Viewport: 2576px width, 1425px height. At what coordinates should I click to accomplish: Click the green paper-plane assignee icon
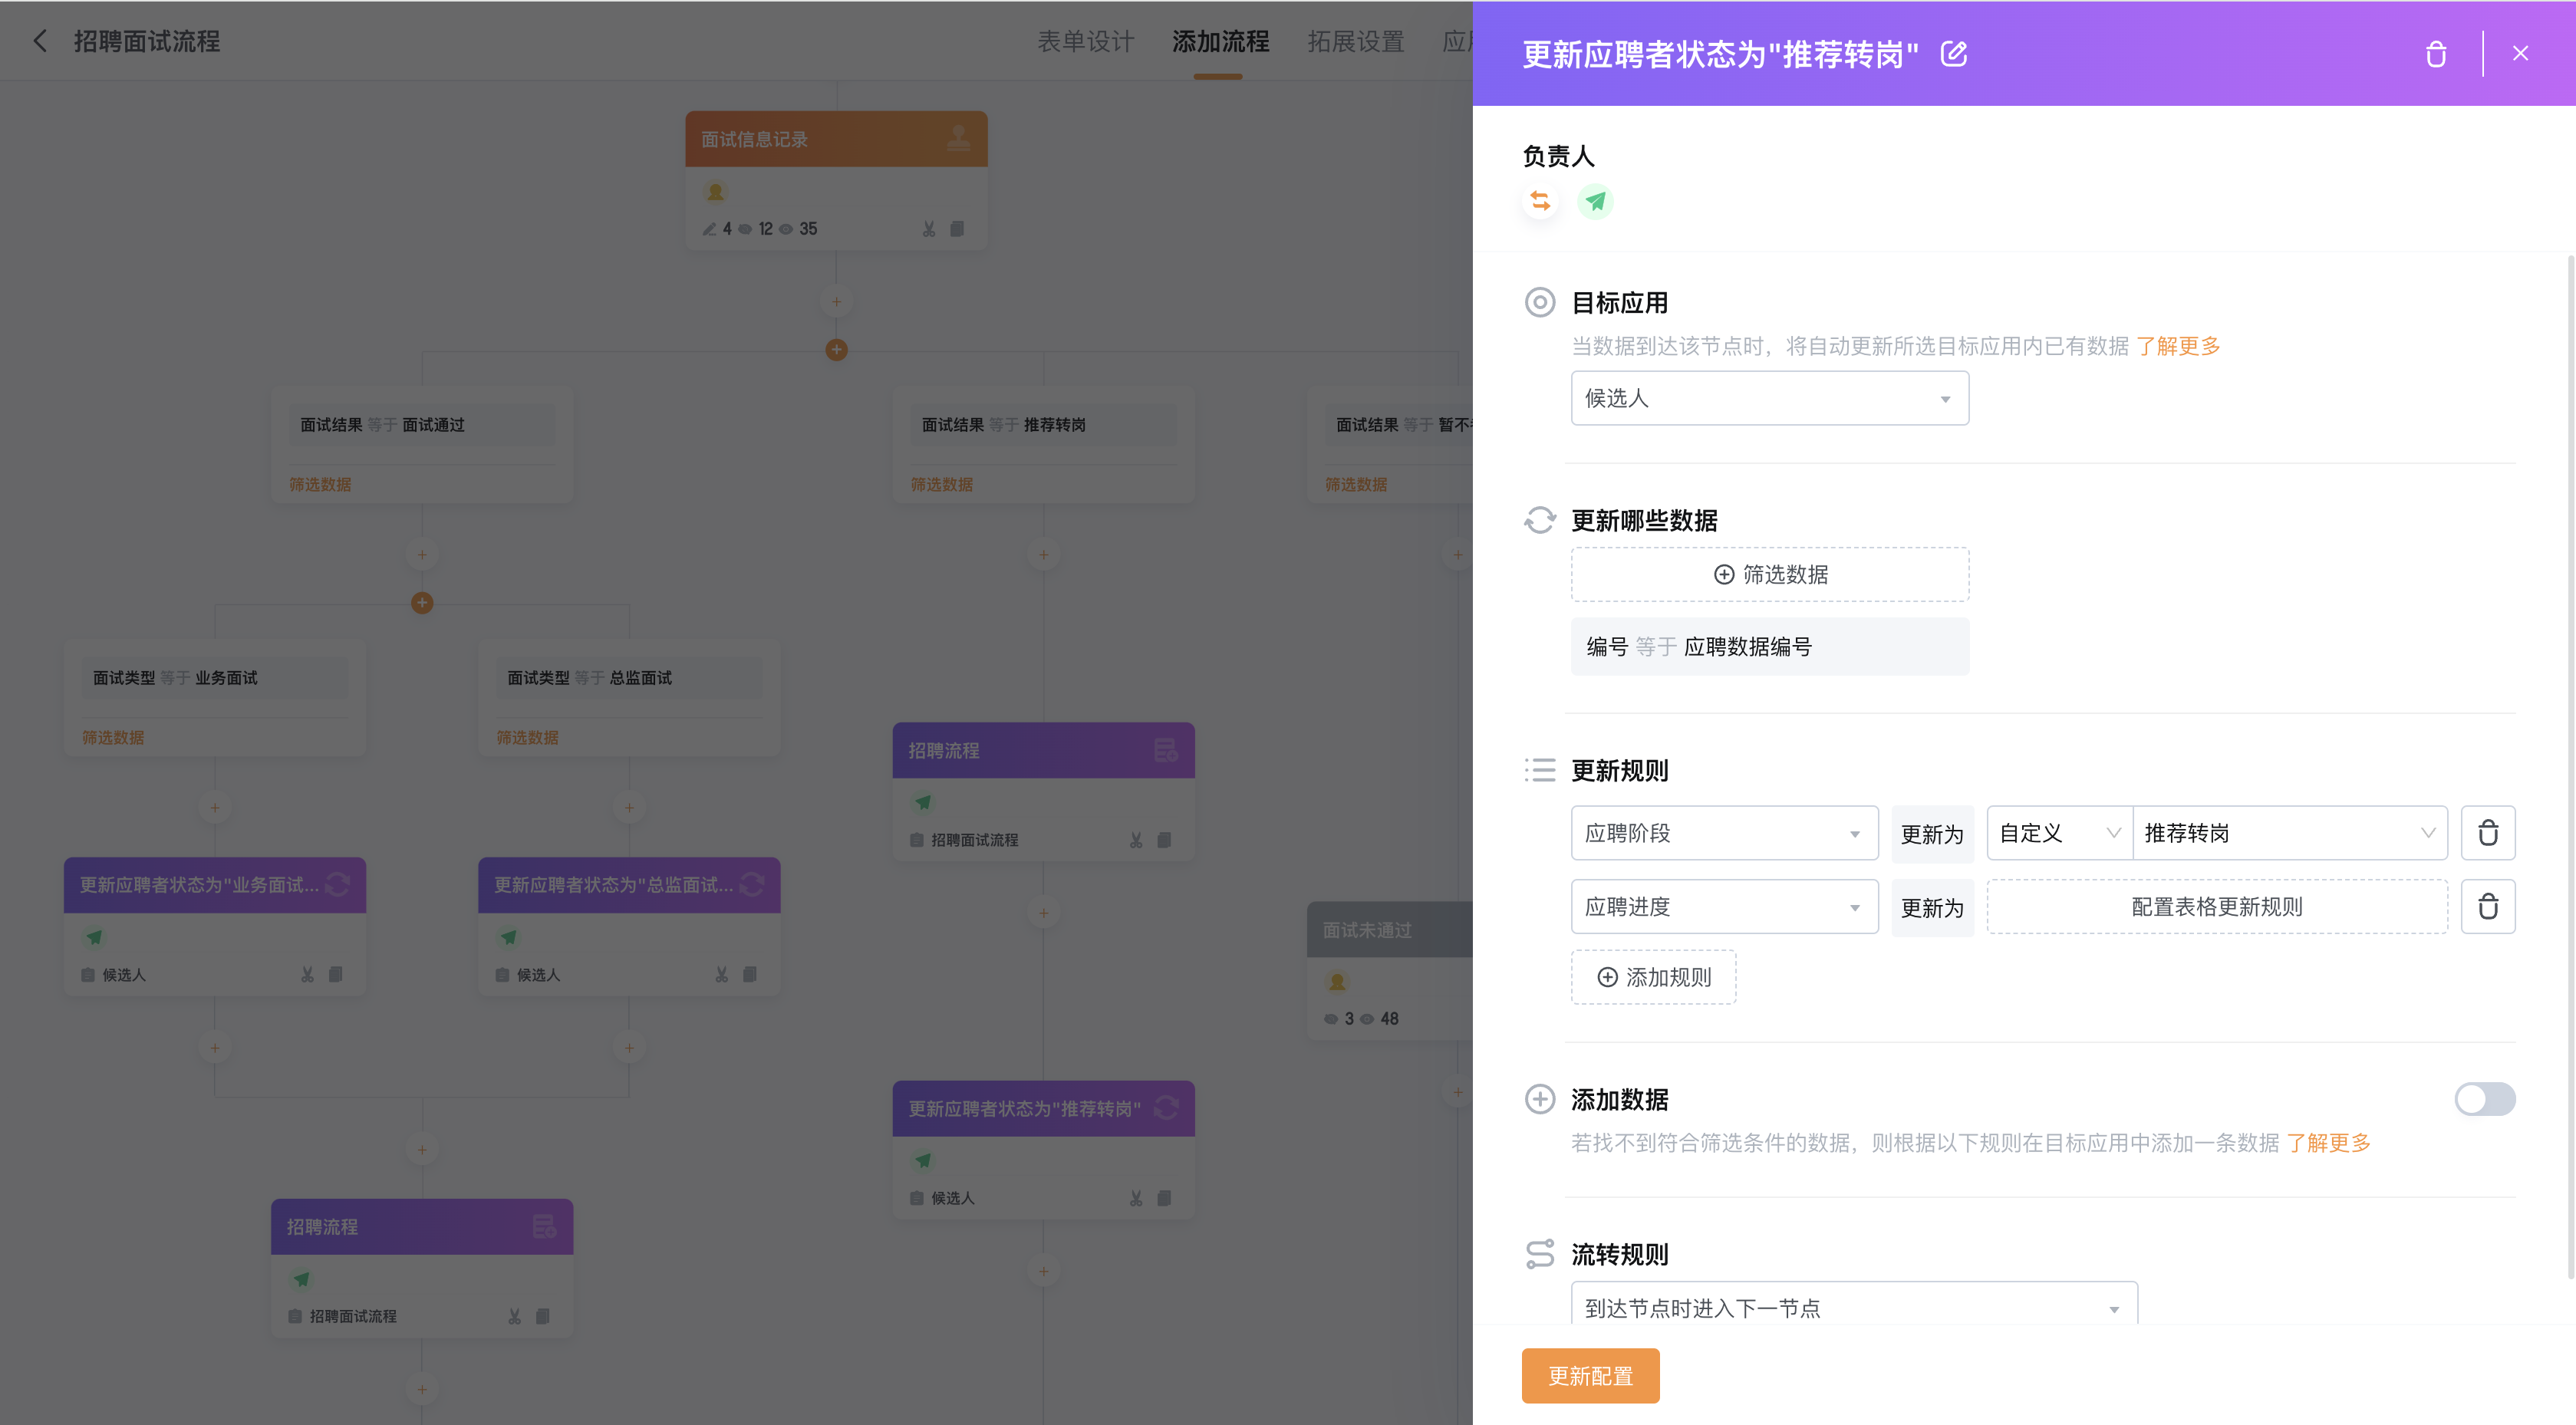(1595, 202)
